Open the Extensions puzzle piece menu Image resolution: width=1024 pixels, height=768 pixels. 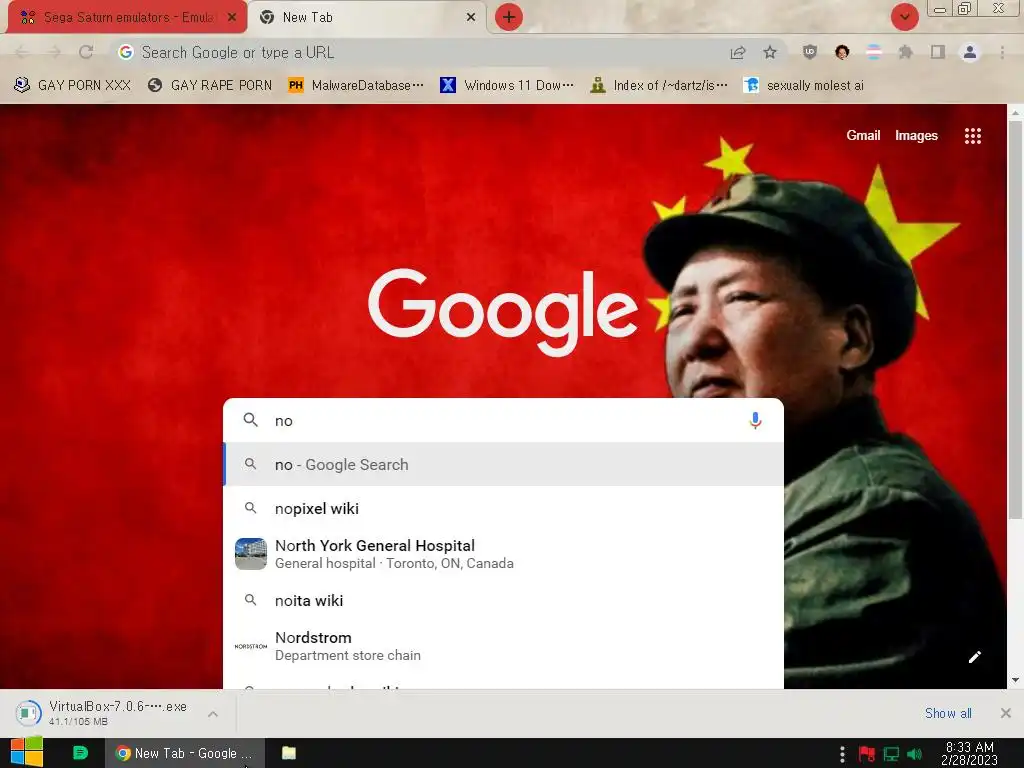pos(906,52)
